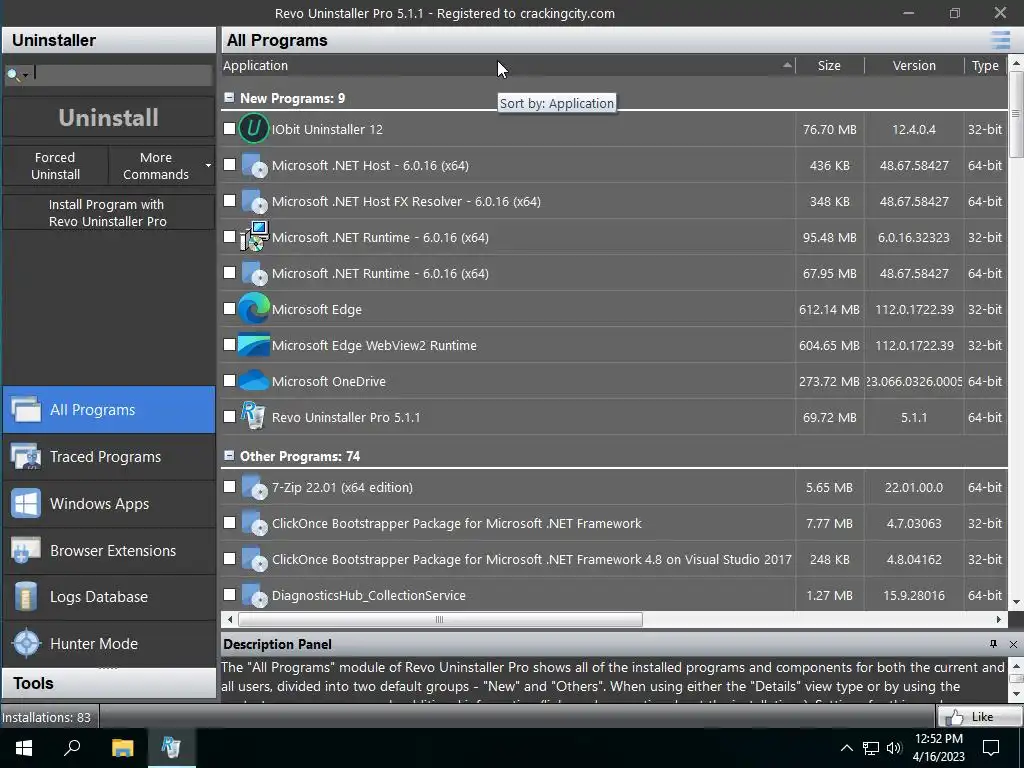Screen dimensions: 1024x768
Task: Click ClickOnce Bootstrapper 4.7.03063 icon
Action: click(x=254, y=523)
